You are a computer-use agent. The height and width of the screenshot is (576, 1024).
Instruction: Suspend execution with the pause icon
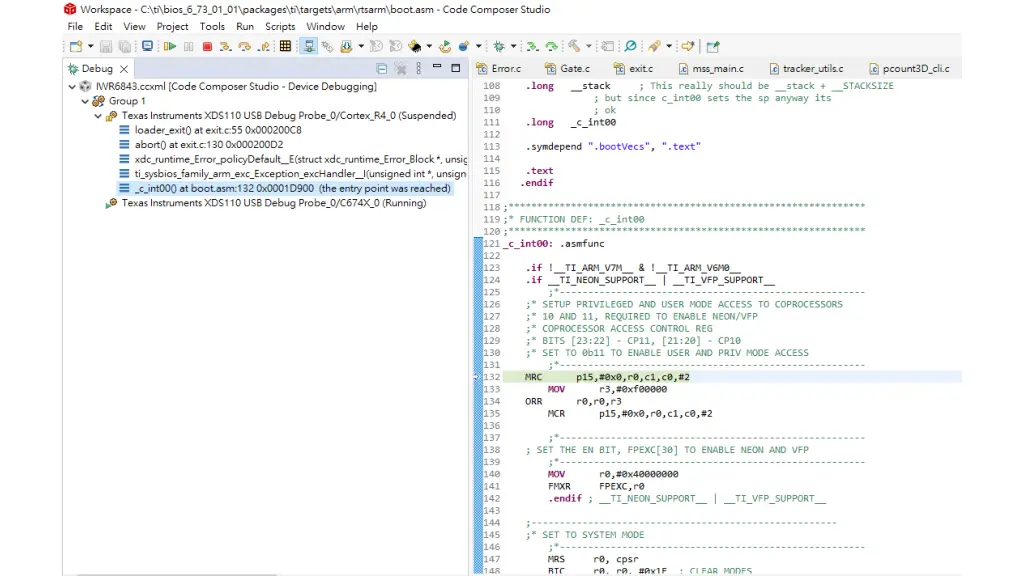click(189, 46)
